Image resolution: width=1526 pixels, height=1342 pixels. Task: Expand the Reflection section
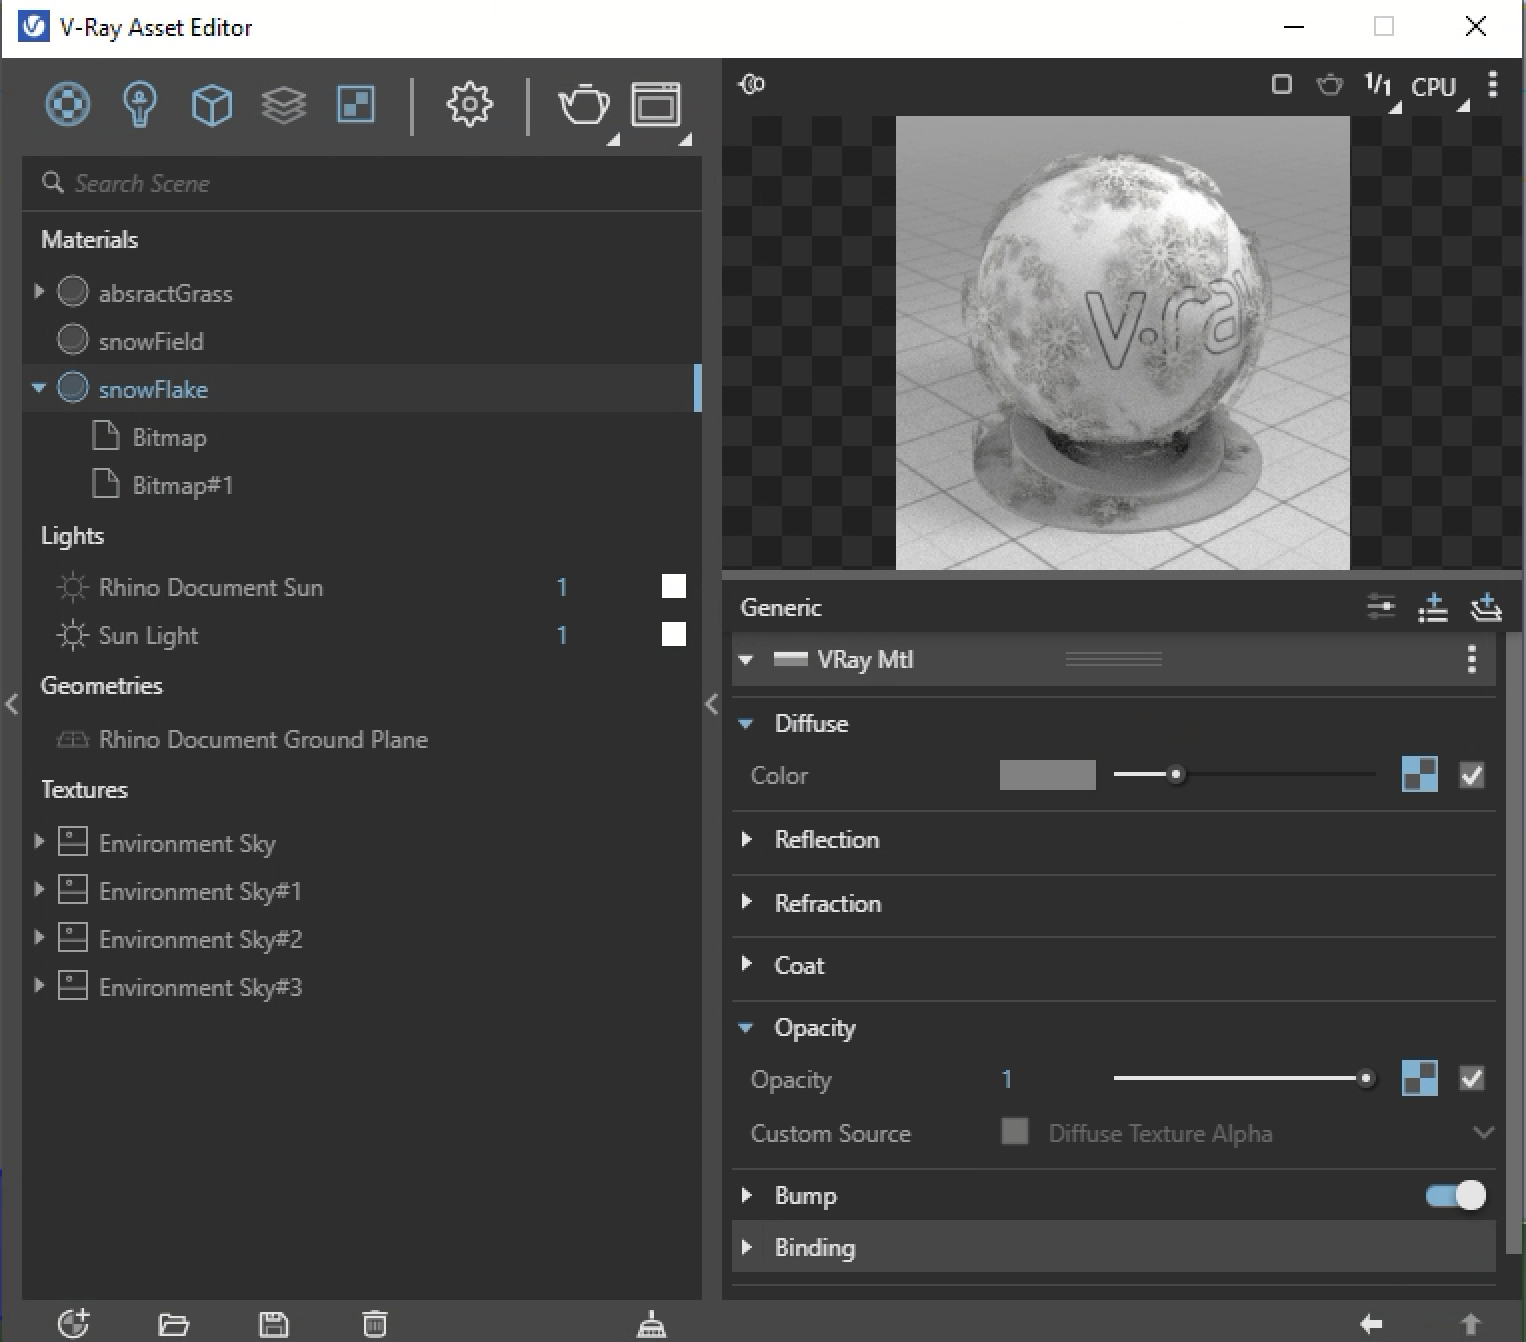[746, 839]
